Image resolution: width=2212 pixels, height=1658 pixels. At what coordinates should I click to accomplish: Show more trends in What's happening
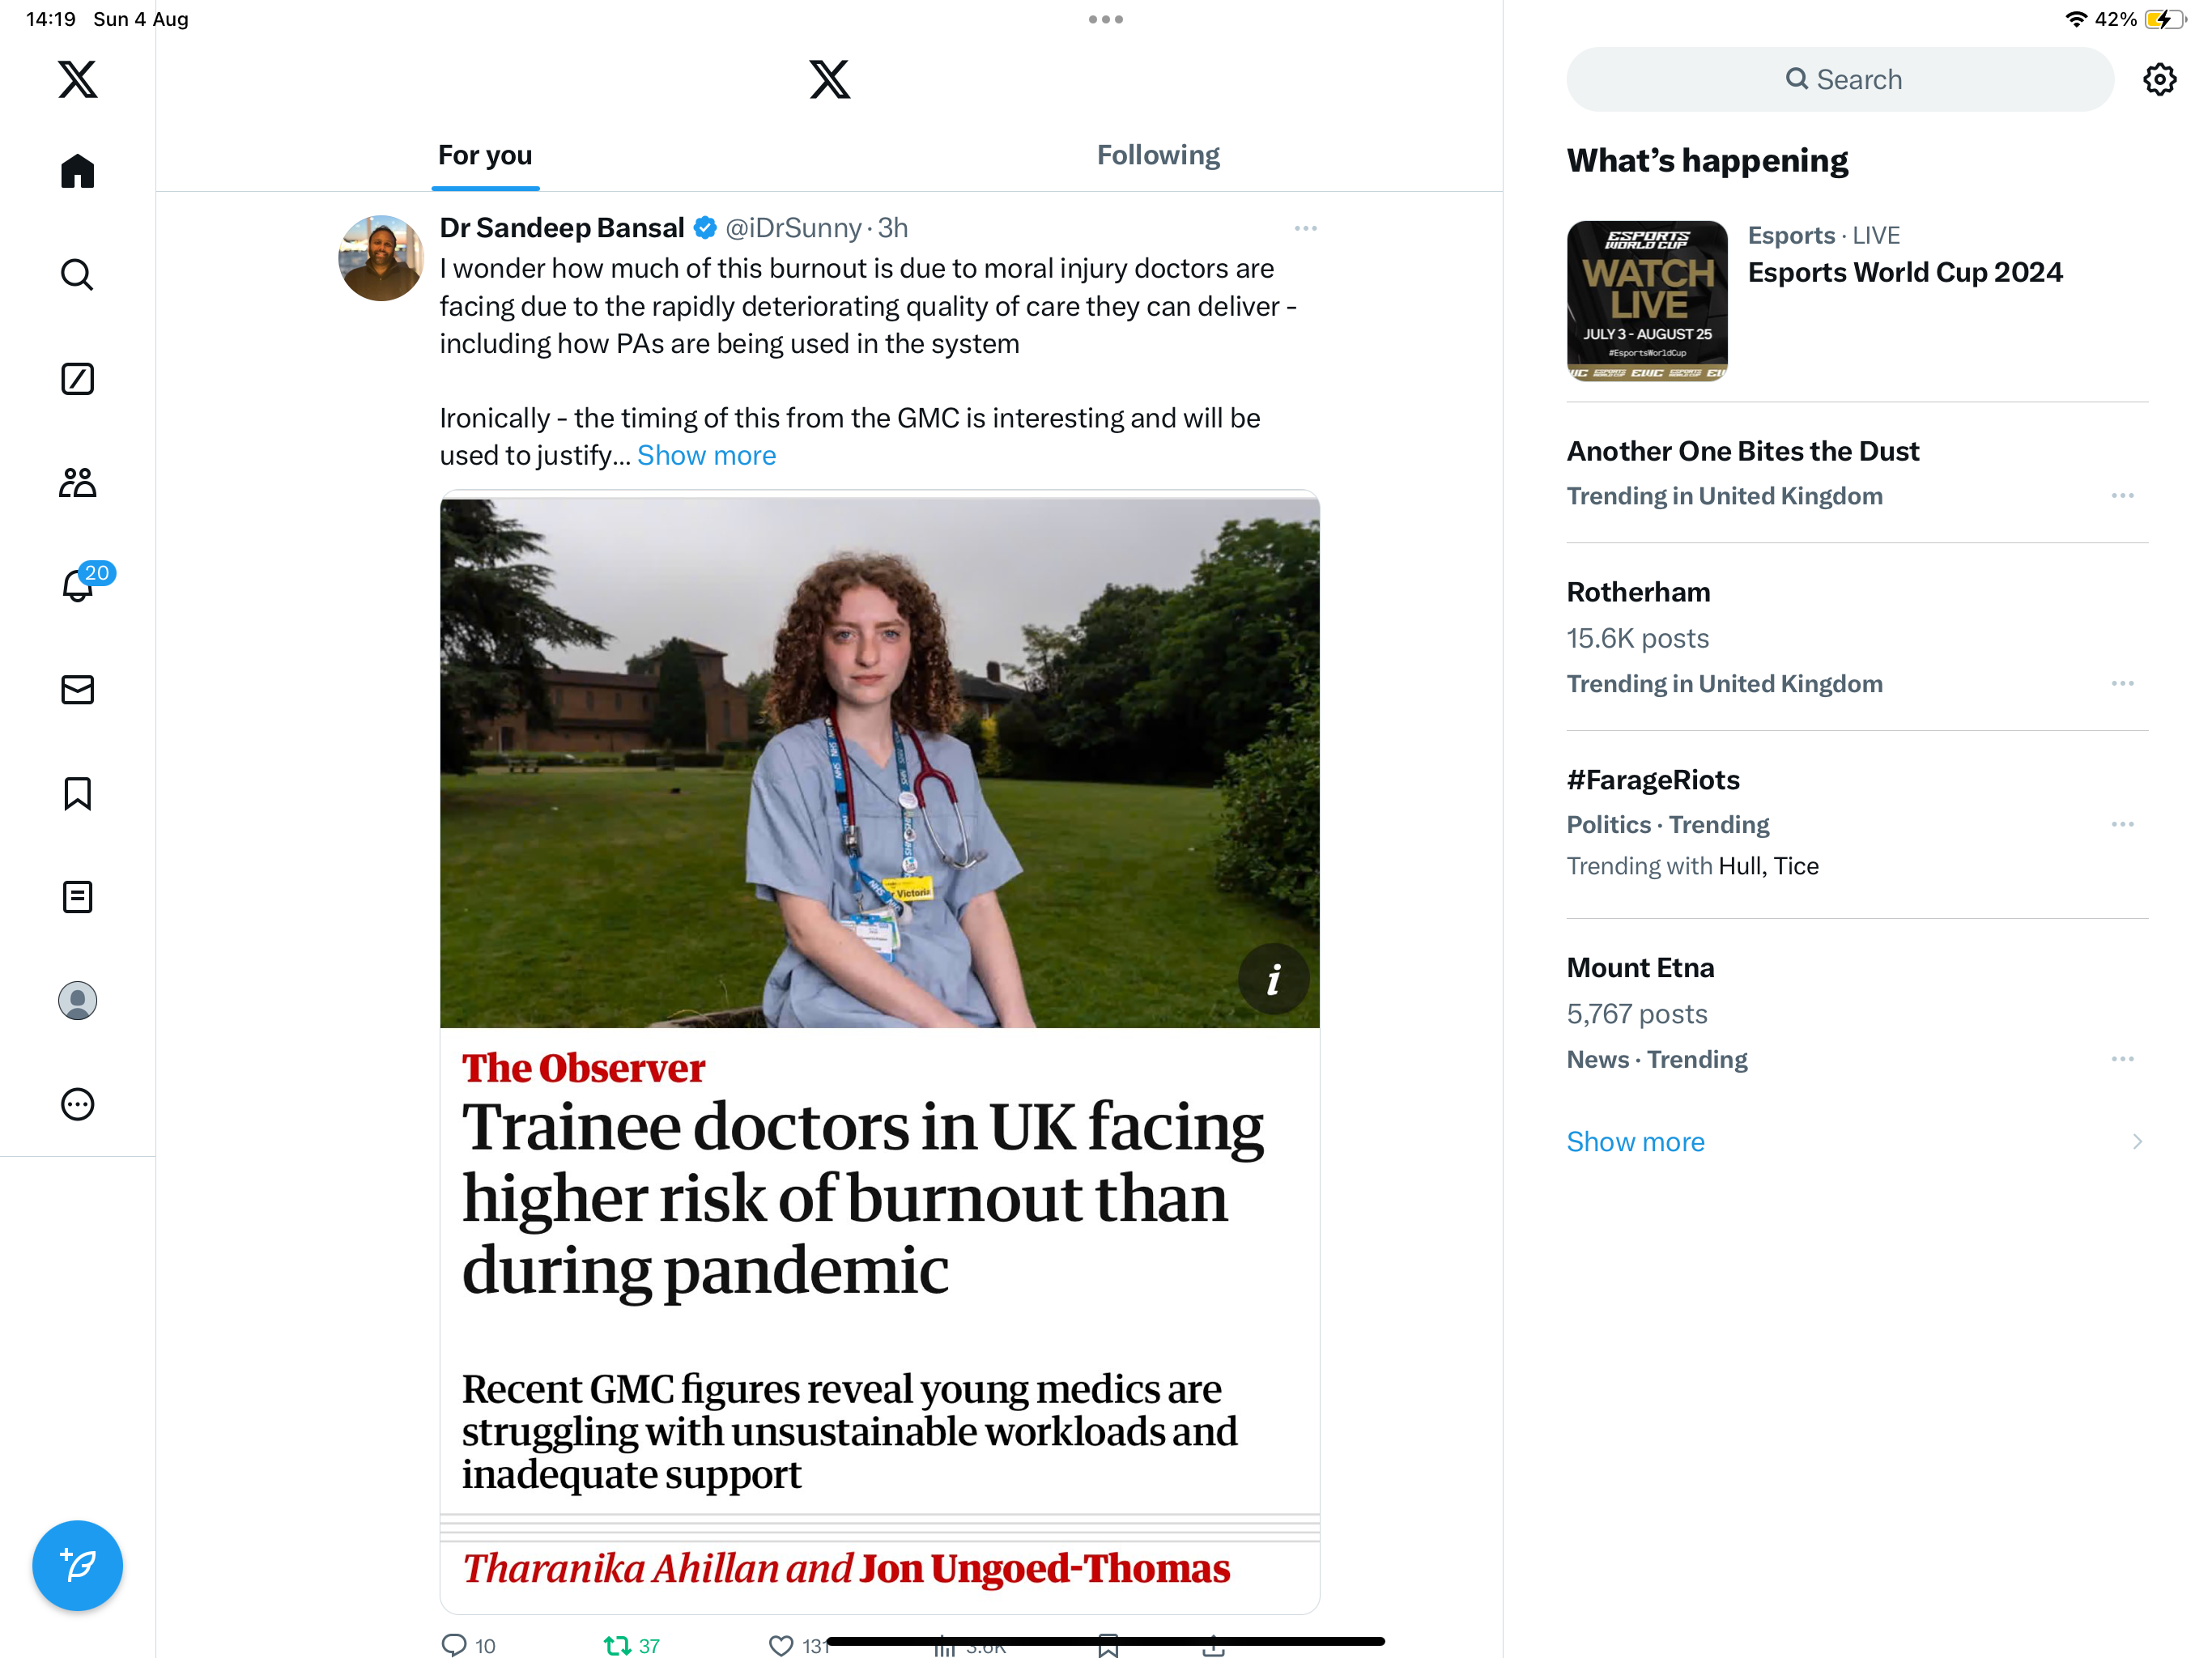coord(1635,1142)
